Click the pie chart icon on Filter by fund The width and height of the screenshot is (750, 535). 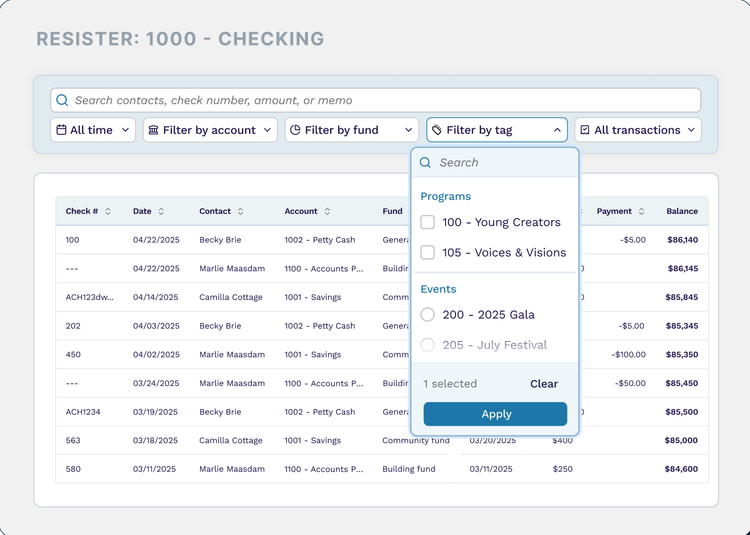(x=295, y=130)
